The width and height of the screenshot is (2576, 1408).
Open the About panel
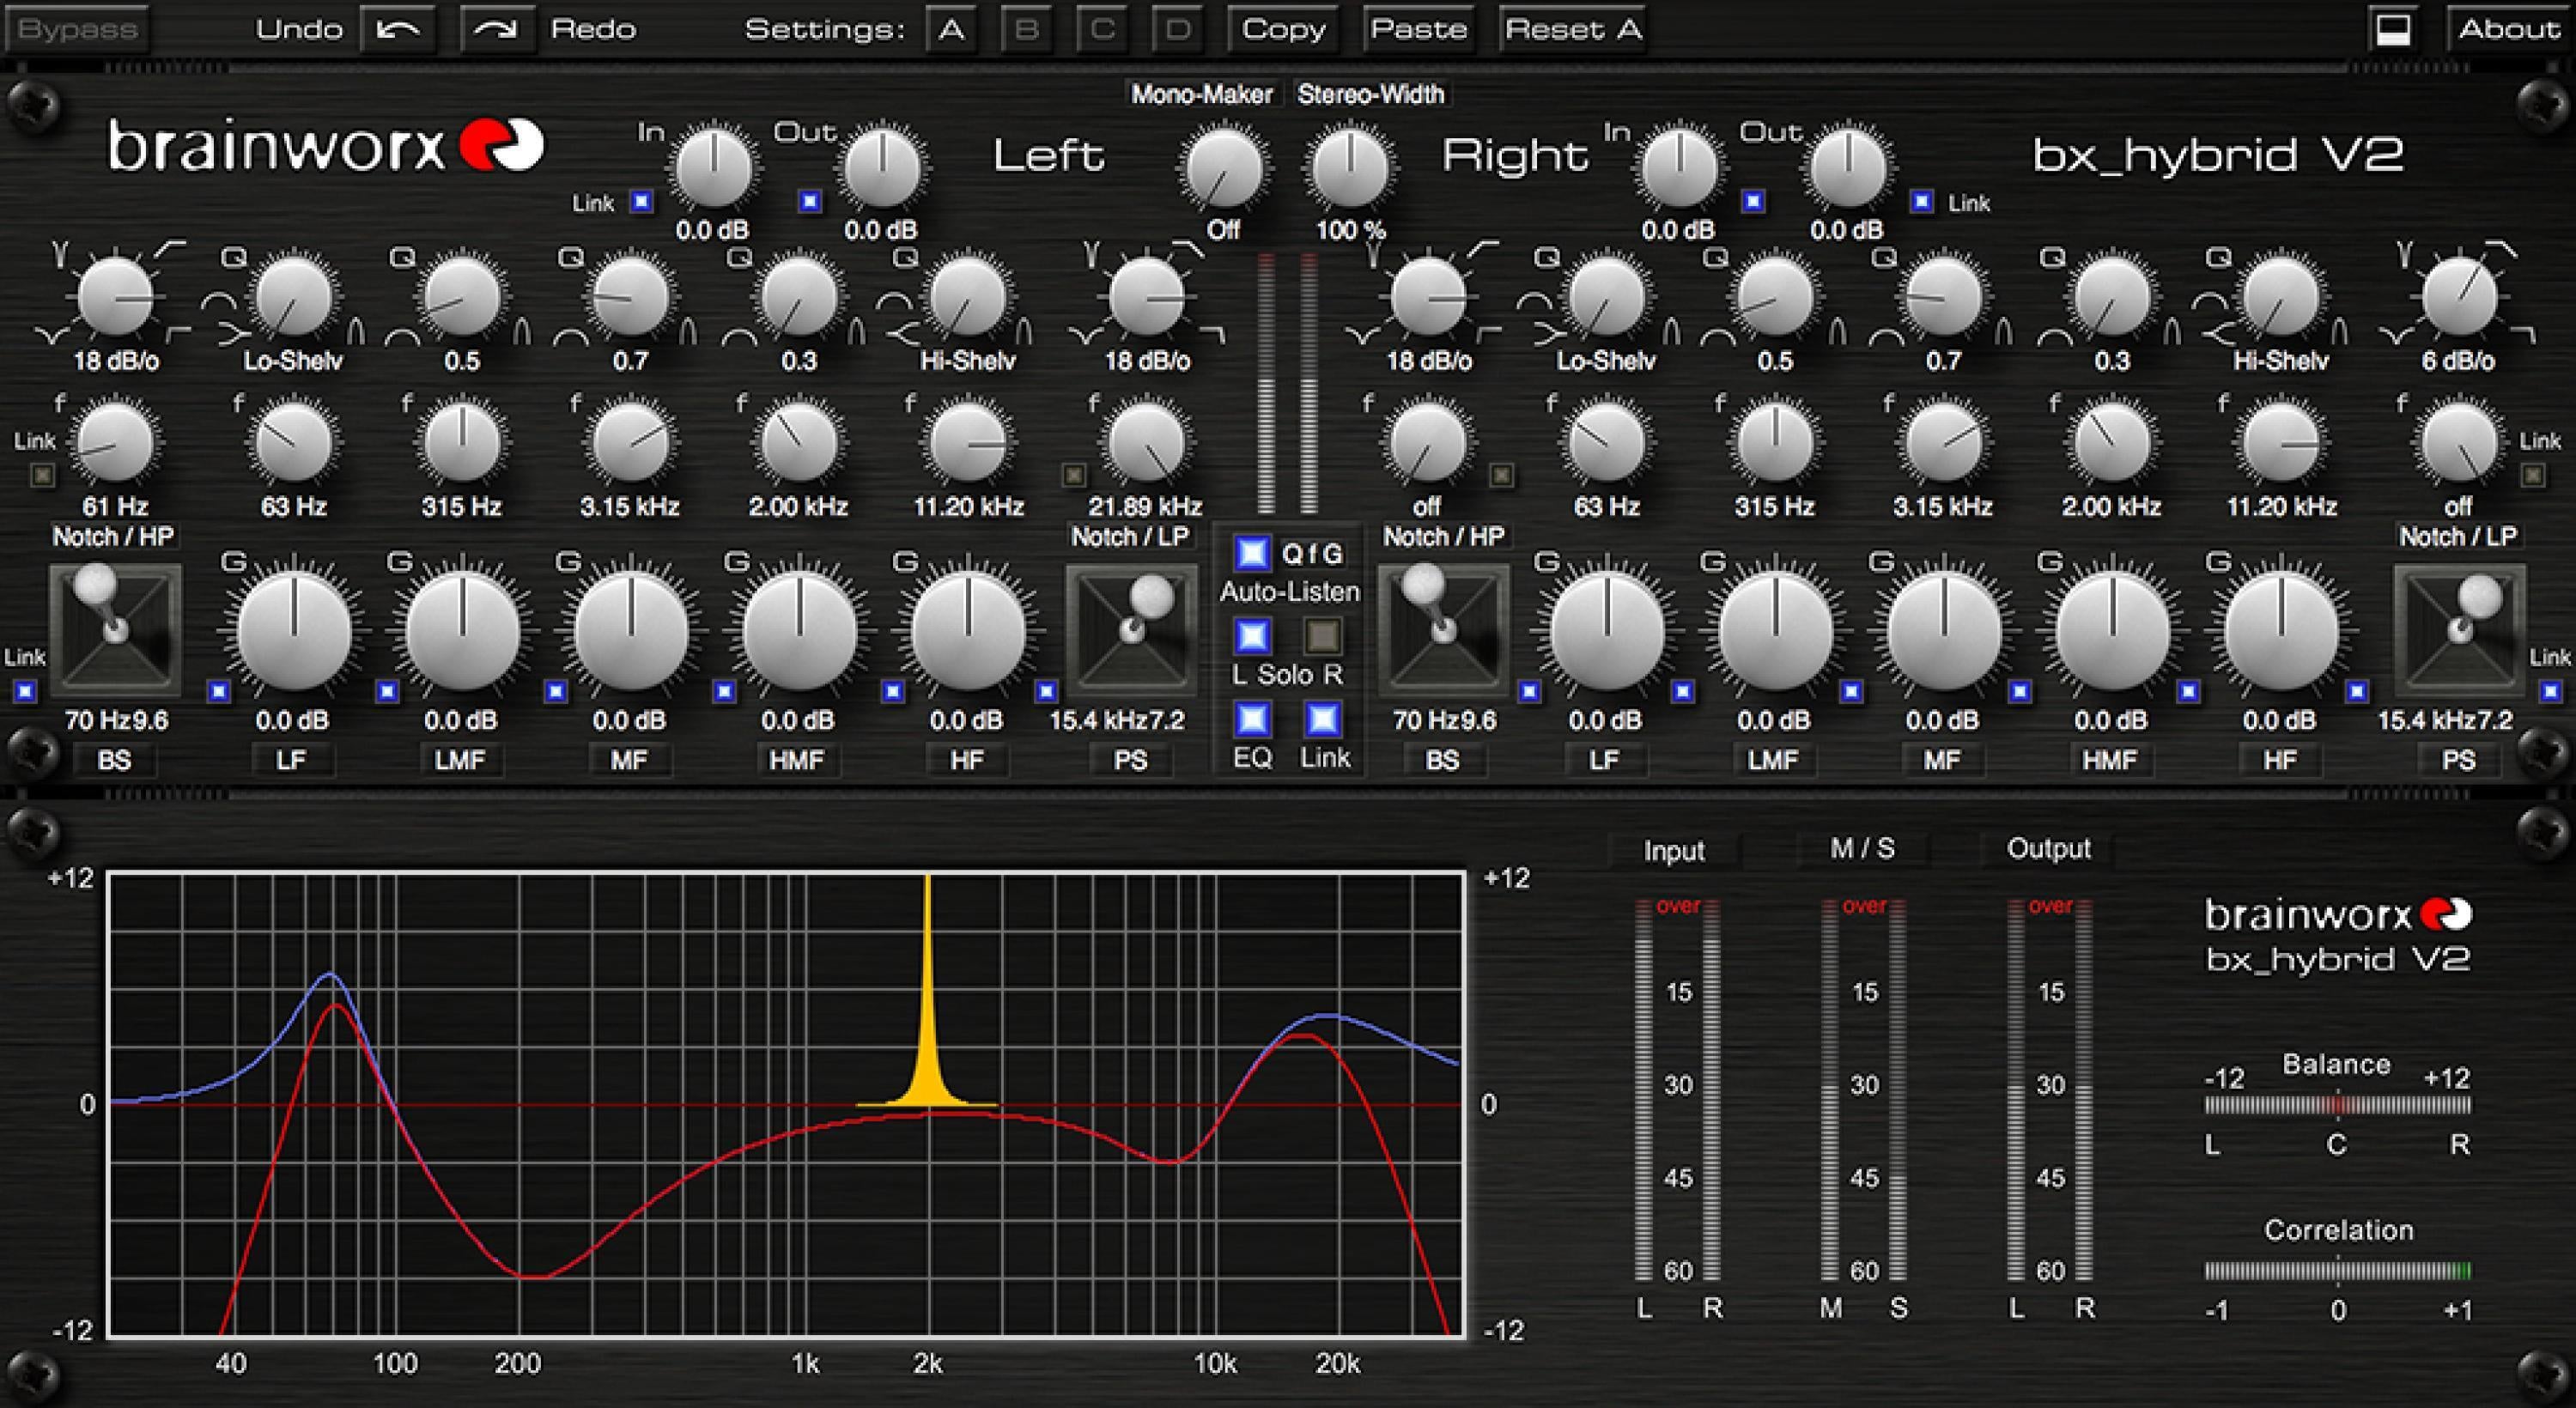pos(2509,29)
